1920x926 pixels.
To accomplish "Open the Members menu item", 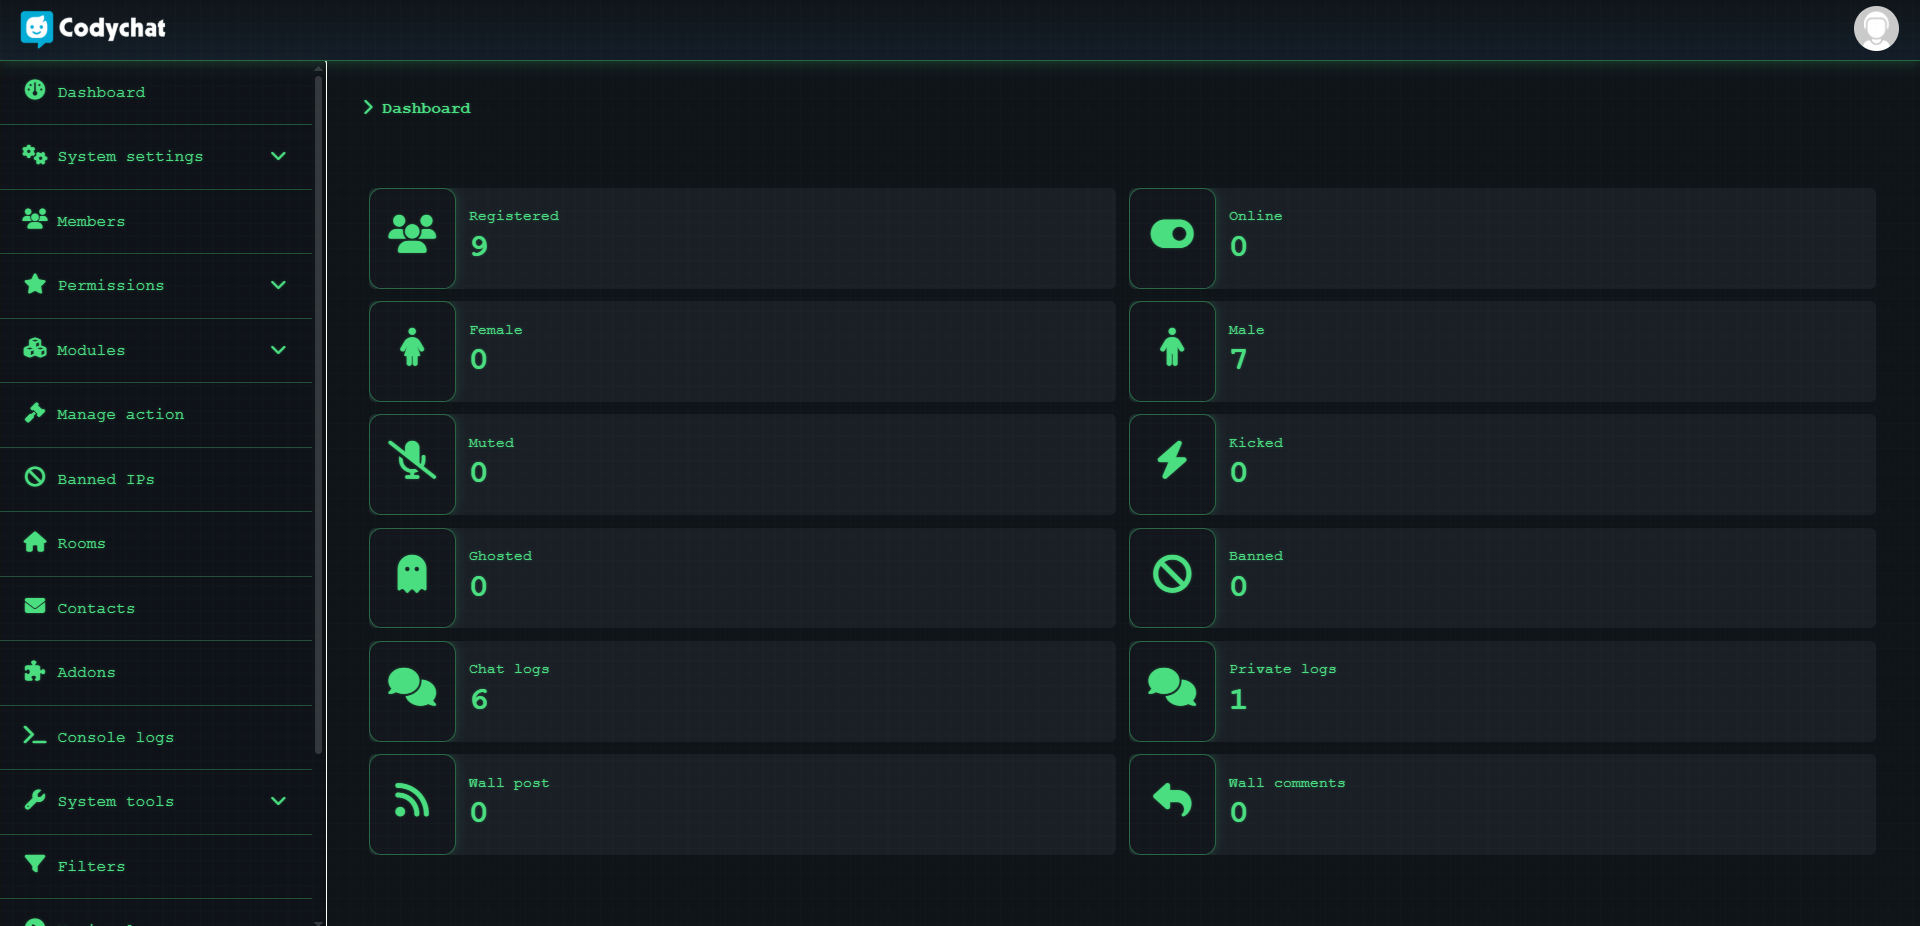I will (x=91, y=221).
